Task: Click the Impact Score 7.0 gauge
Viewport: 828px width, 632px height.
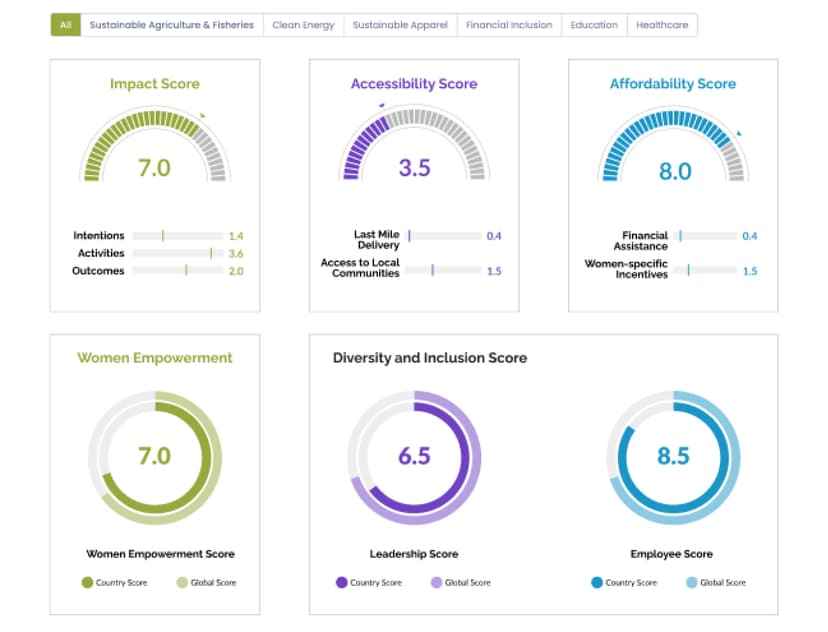Action: click(155, 145)
